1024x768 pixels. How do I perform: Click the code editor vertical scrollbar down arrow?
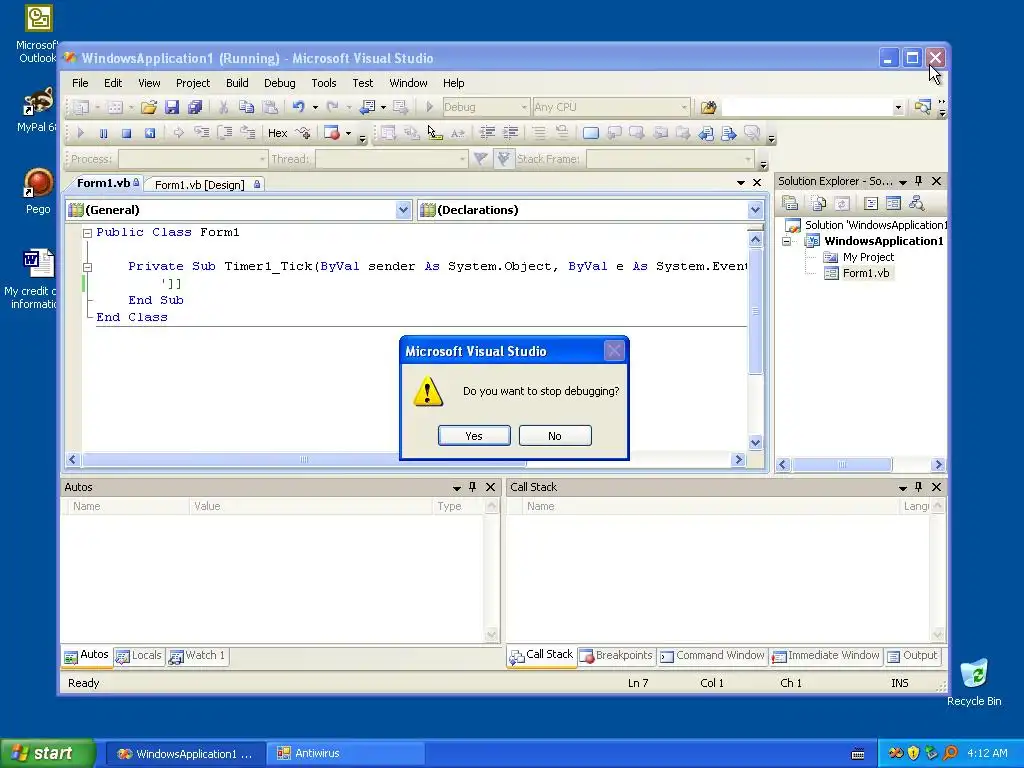coord(756,442)
